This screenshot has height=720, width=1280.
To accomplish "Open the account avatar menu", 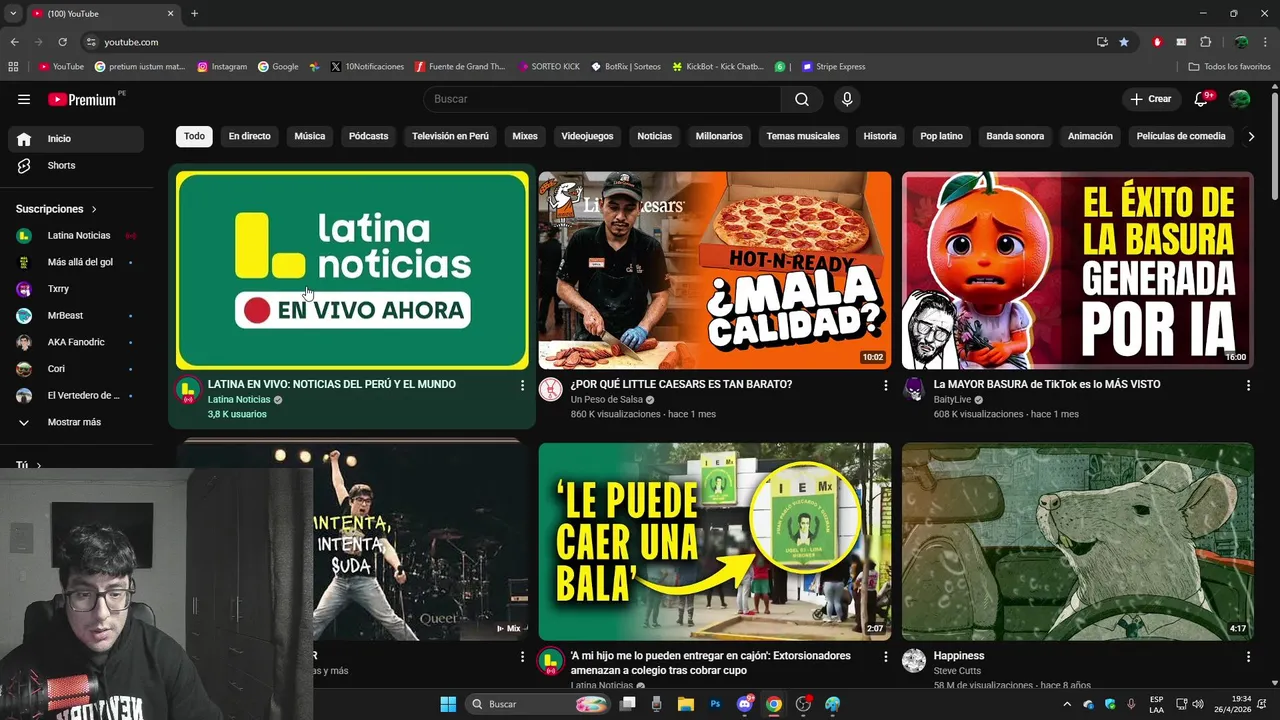I will 1239,99.
